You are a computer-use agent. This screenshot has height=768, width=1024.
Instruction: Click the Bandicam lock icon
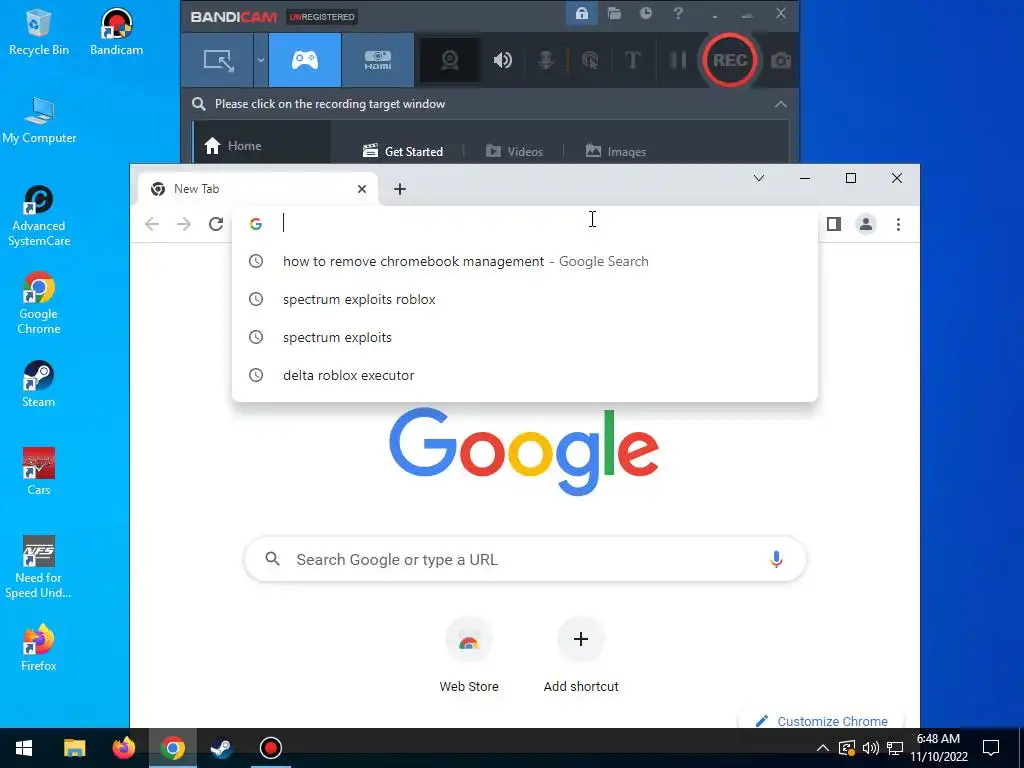point(581,14)
